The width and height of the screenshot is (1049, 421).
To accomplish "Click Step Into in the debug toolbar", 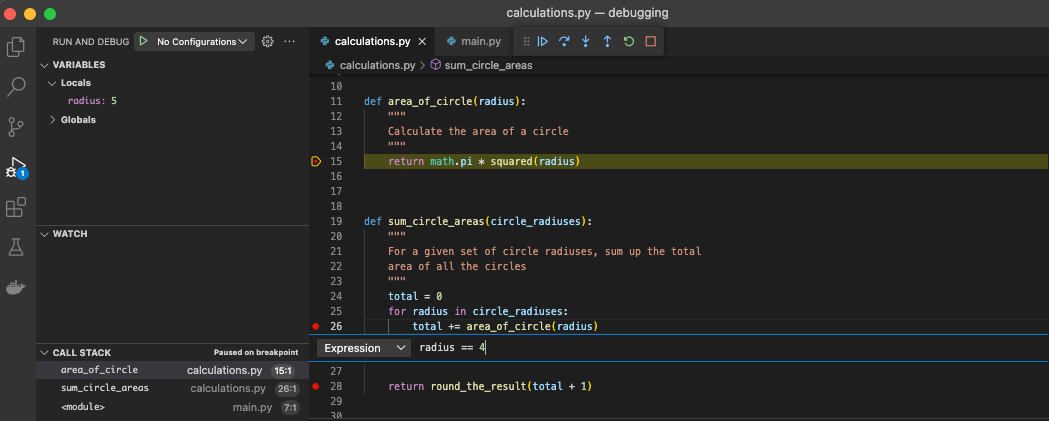I will (586, 41).
